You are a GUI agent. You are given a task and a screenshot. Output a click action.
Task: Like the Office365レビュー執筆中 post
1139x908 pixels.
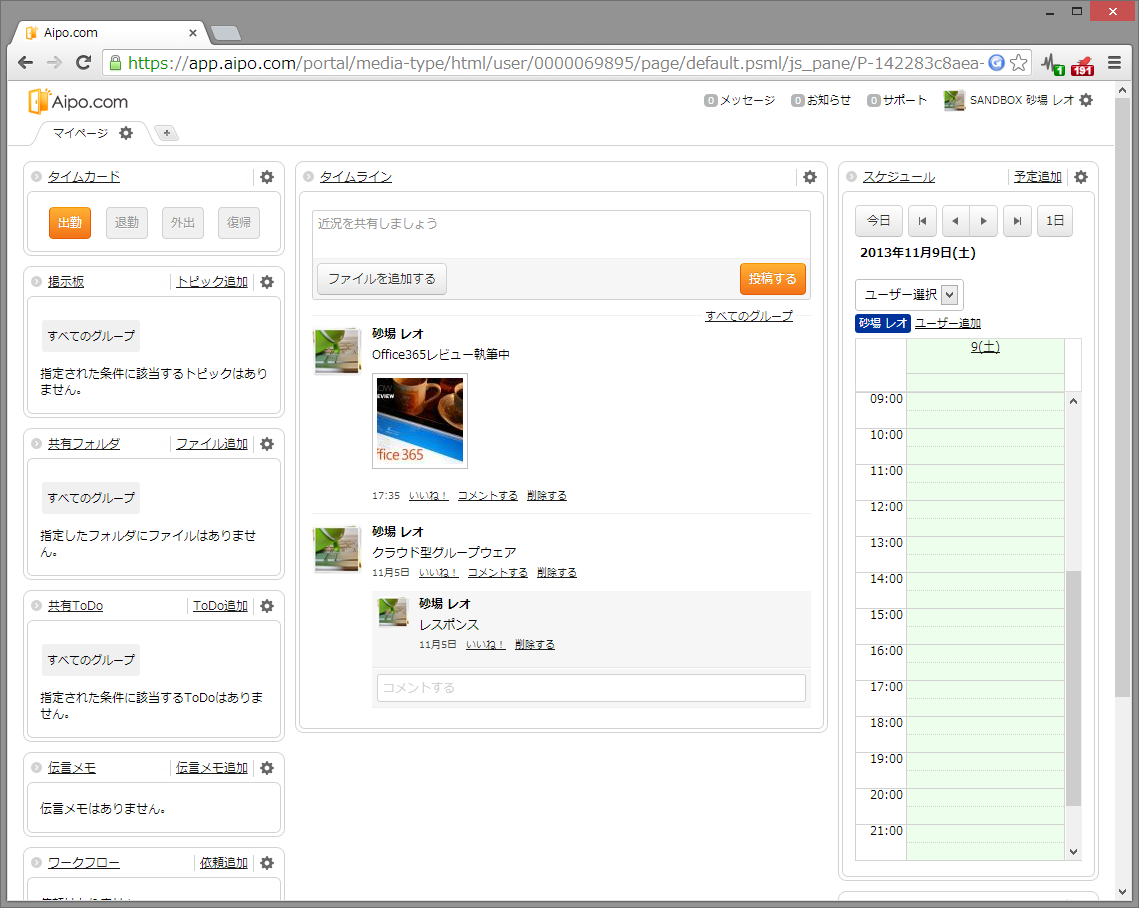coord(429,495)
